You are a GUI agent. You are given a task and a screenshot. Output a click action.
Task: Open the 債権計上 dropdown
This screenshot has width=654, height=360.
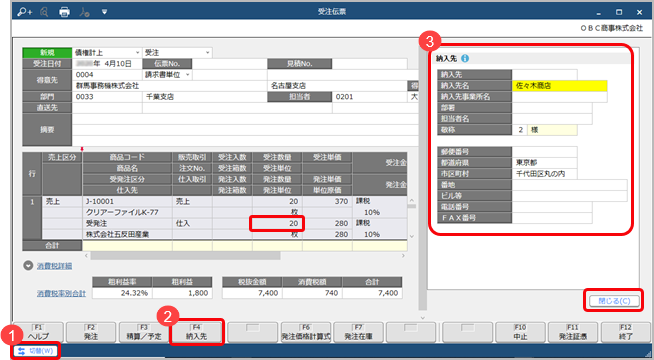[x=107, y=53]
